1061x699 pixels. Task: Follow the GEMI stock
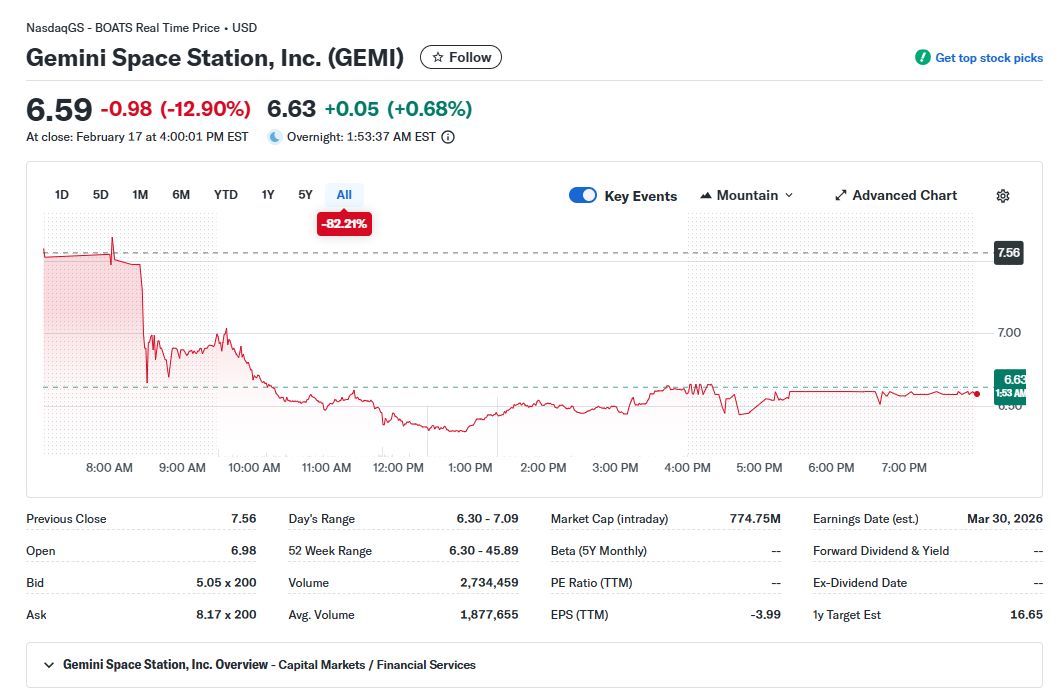click(x=461, y=57)
